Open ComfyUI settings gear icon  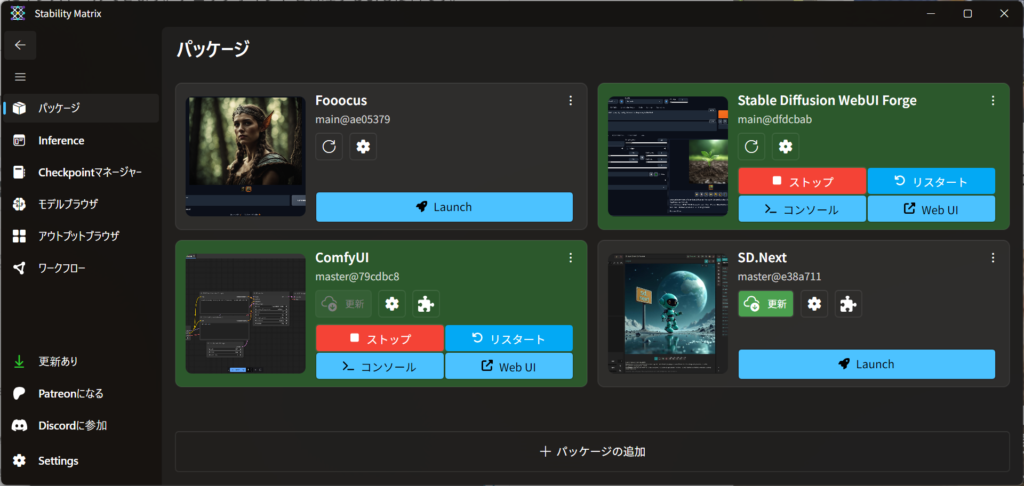pos(392,304)
